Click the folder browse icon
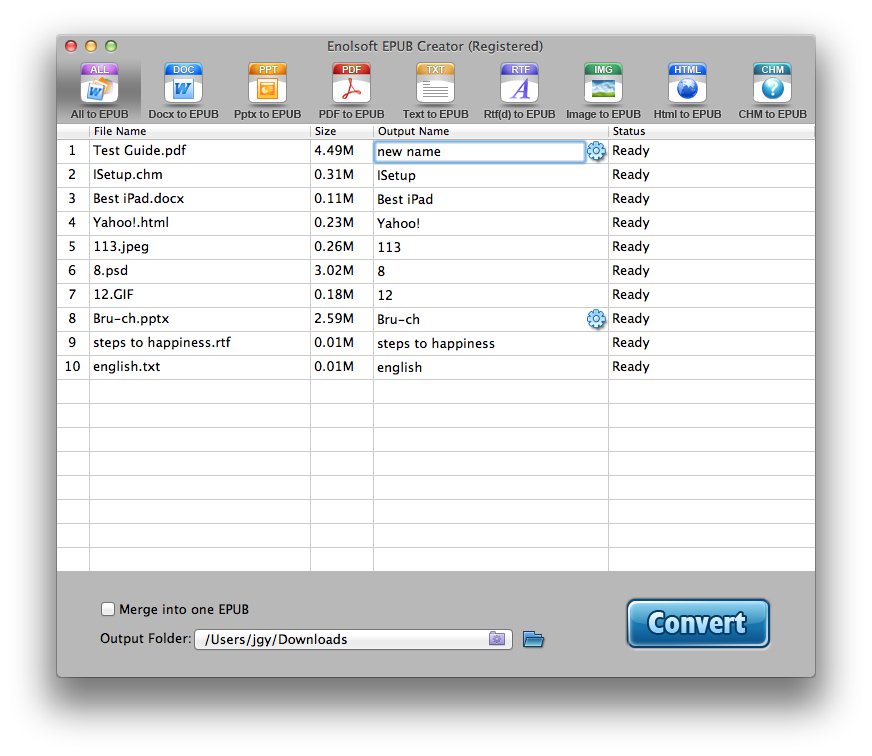Image resolution: width=872 pixels, height=756 pixels. [532, 638]
